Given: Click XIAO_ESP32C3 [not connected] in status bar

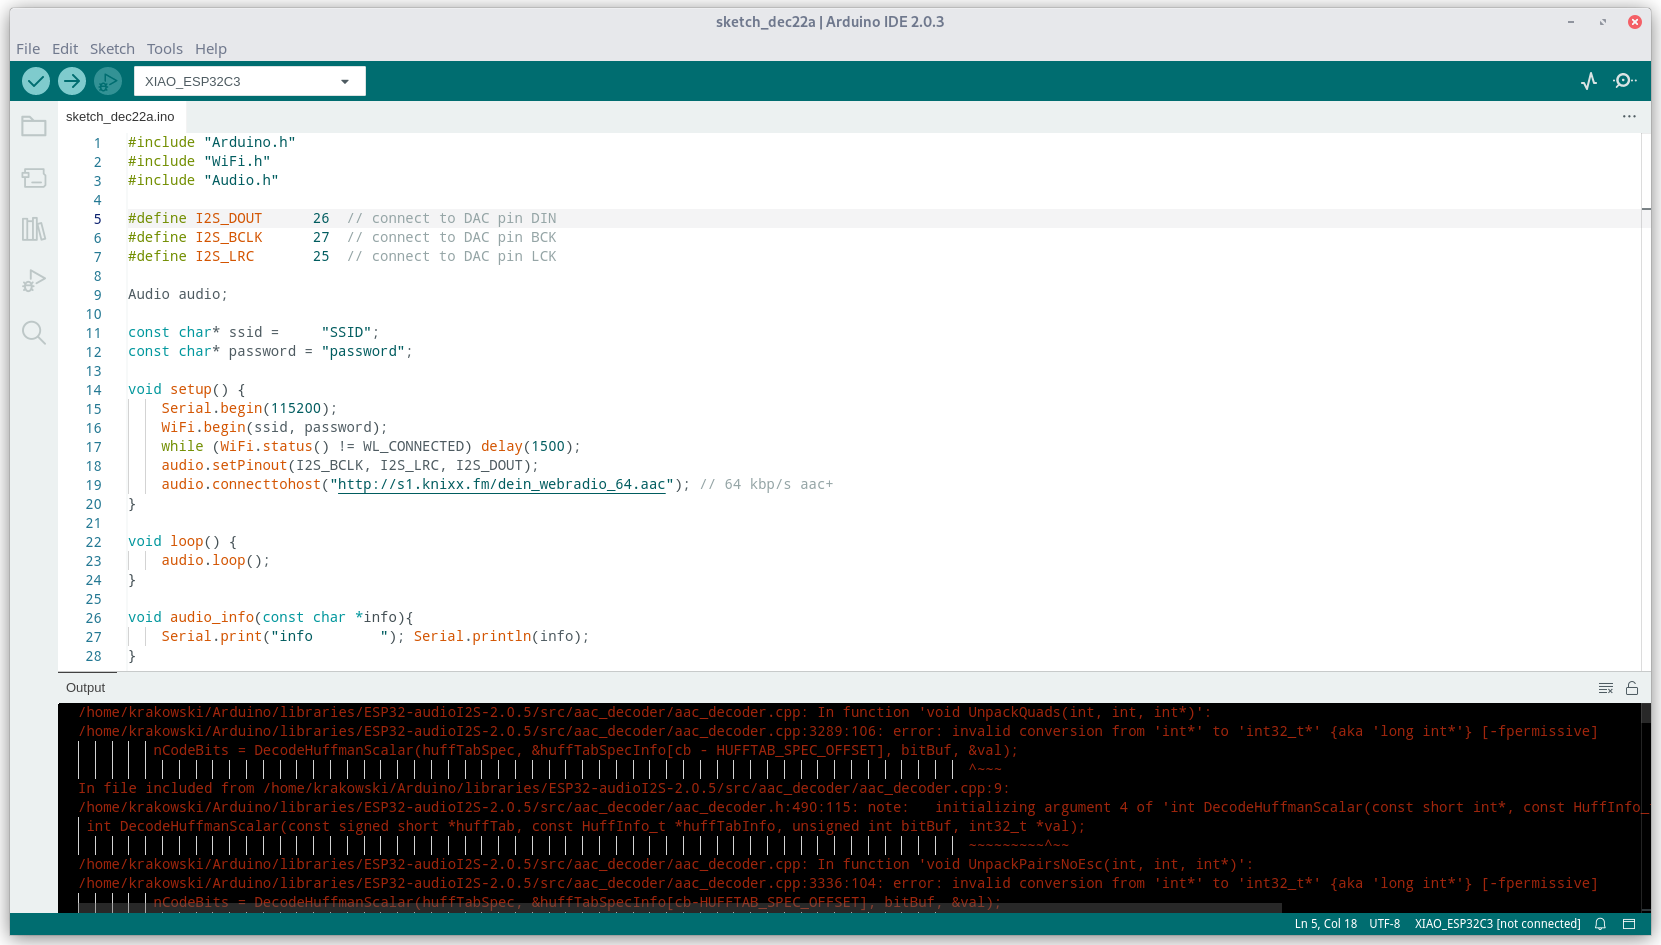Looking at the screenshot, I should 1497,924.
